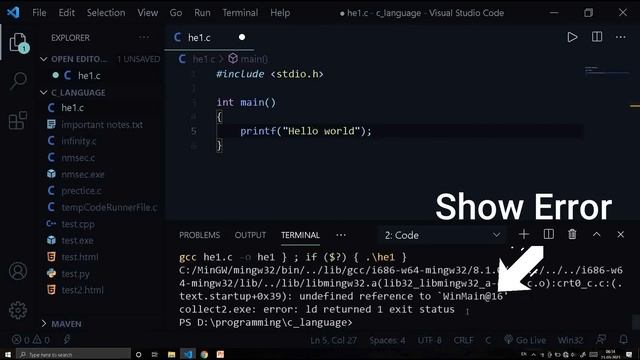The height and width of the screenshot is (360, 640).
Task: Select the TERMINAL panel tab
Action: click(300, 235)
